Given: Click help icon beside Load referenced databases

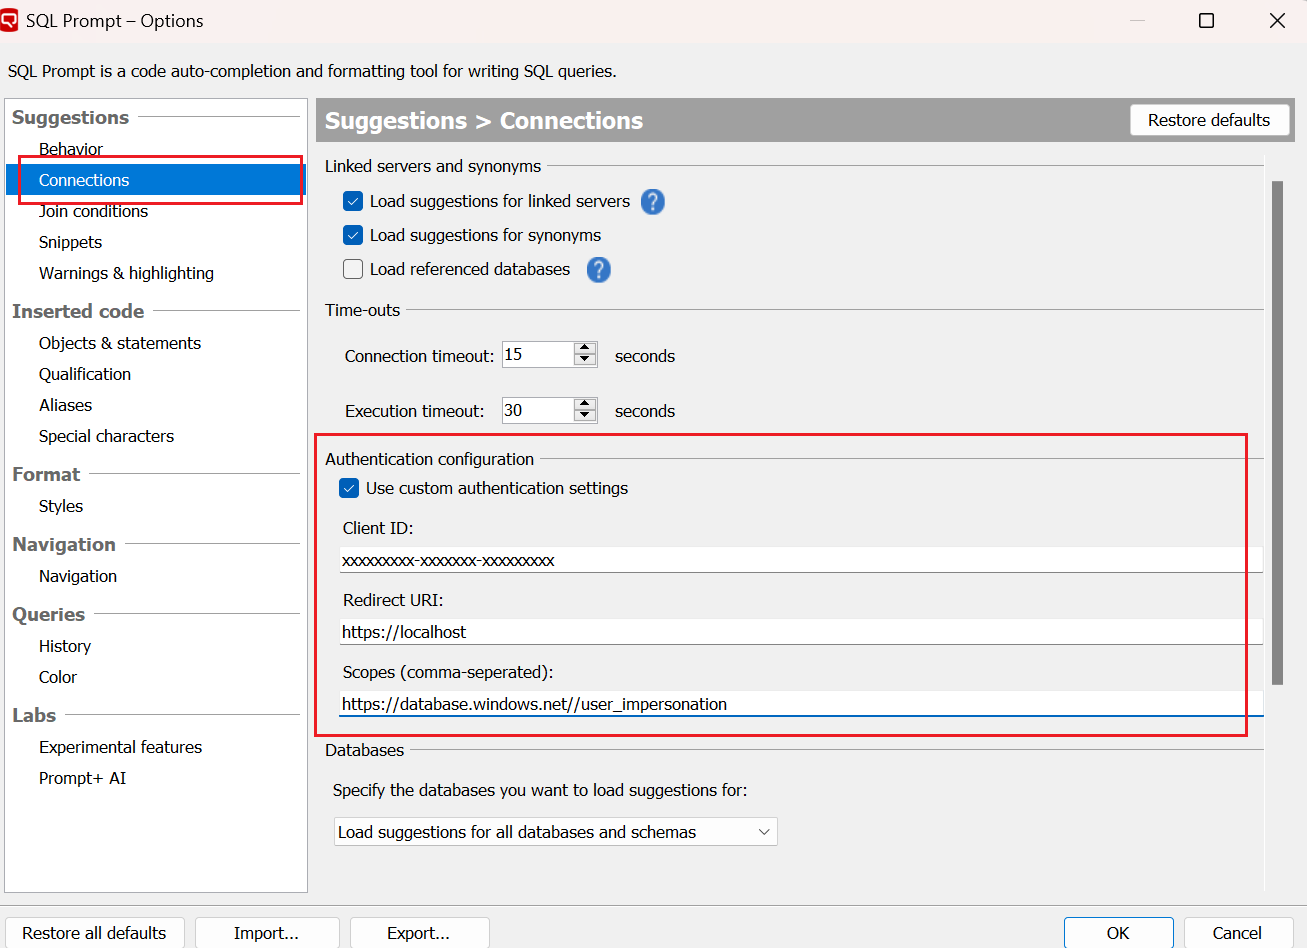Looking at the screenshot, I should [x=598, y=270].
